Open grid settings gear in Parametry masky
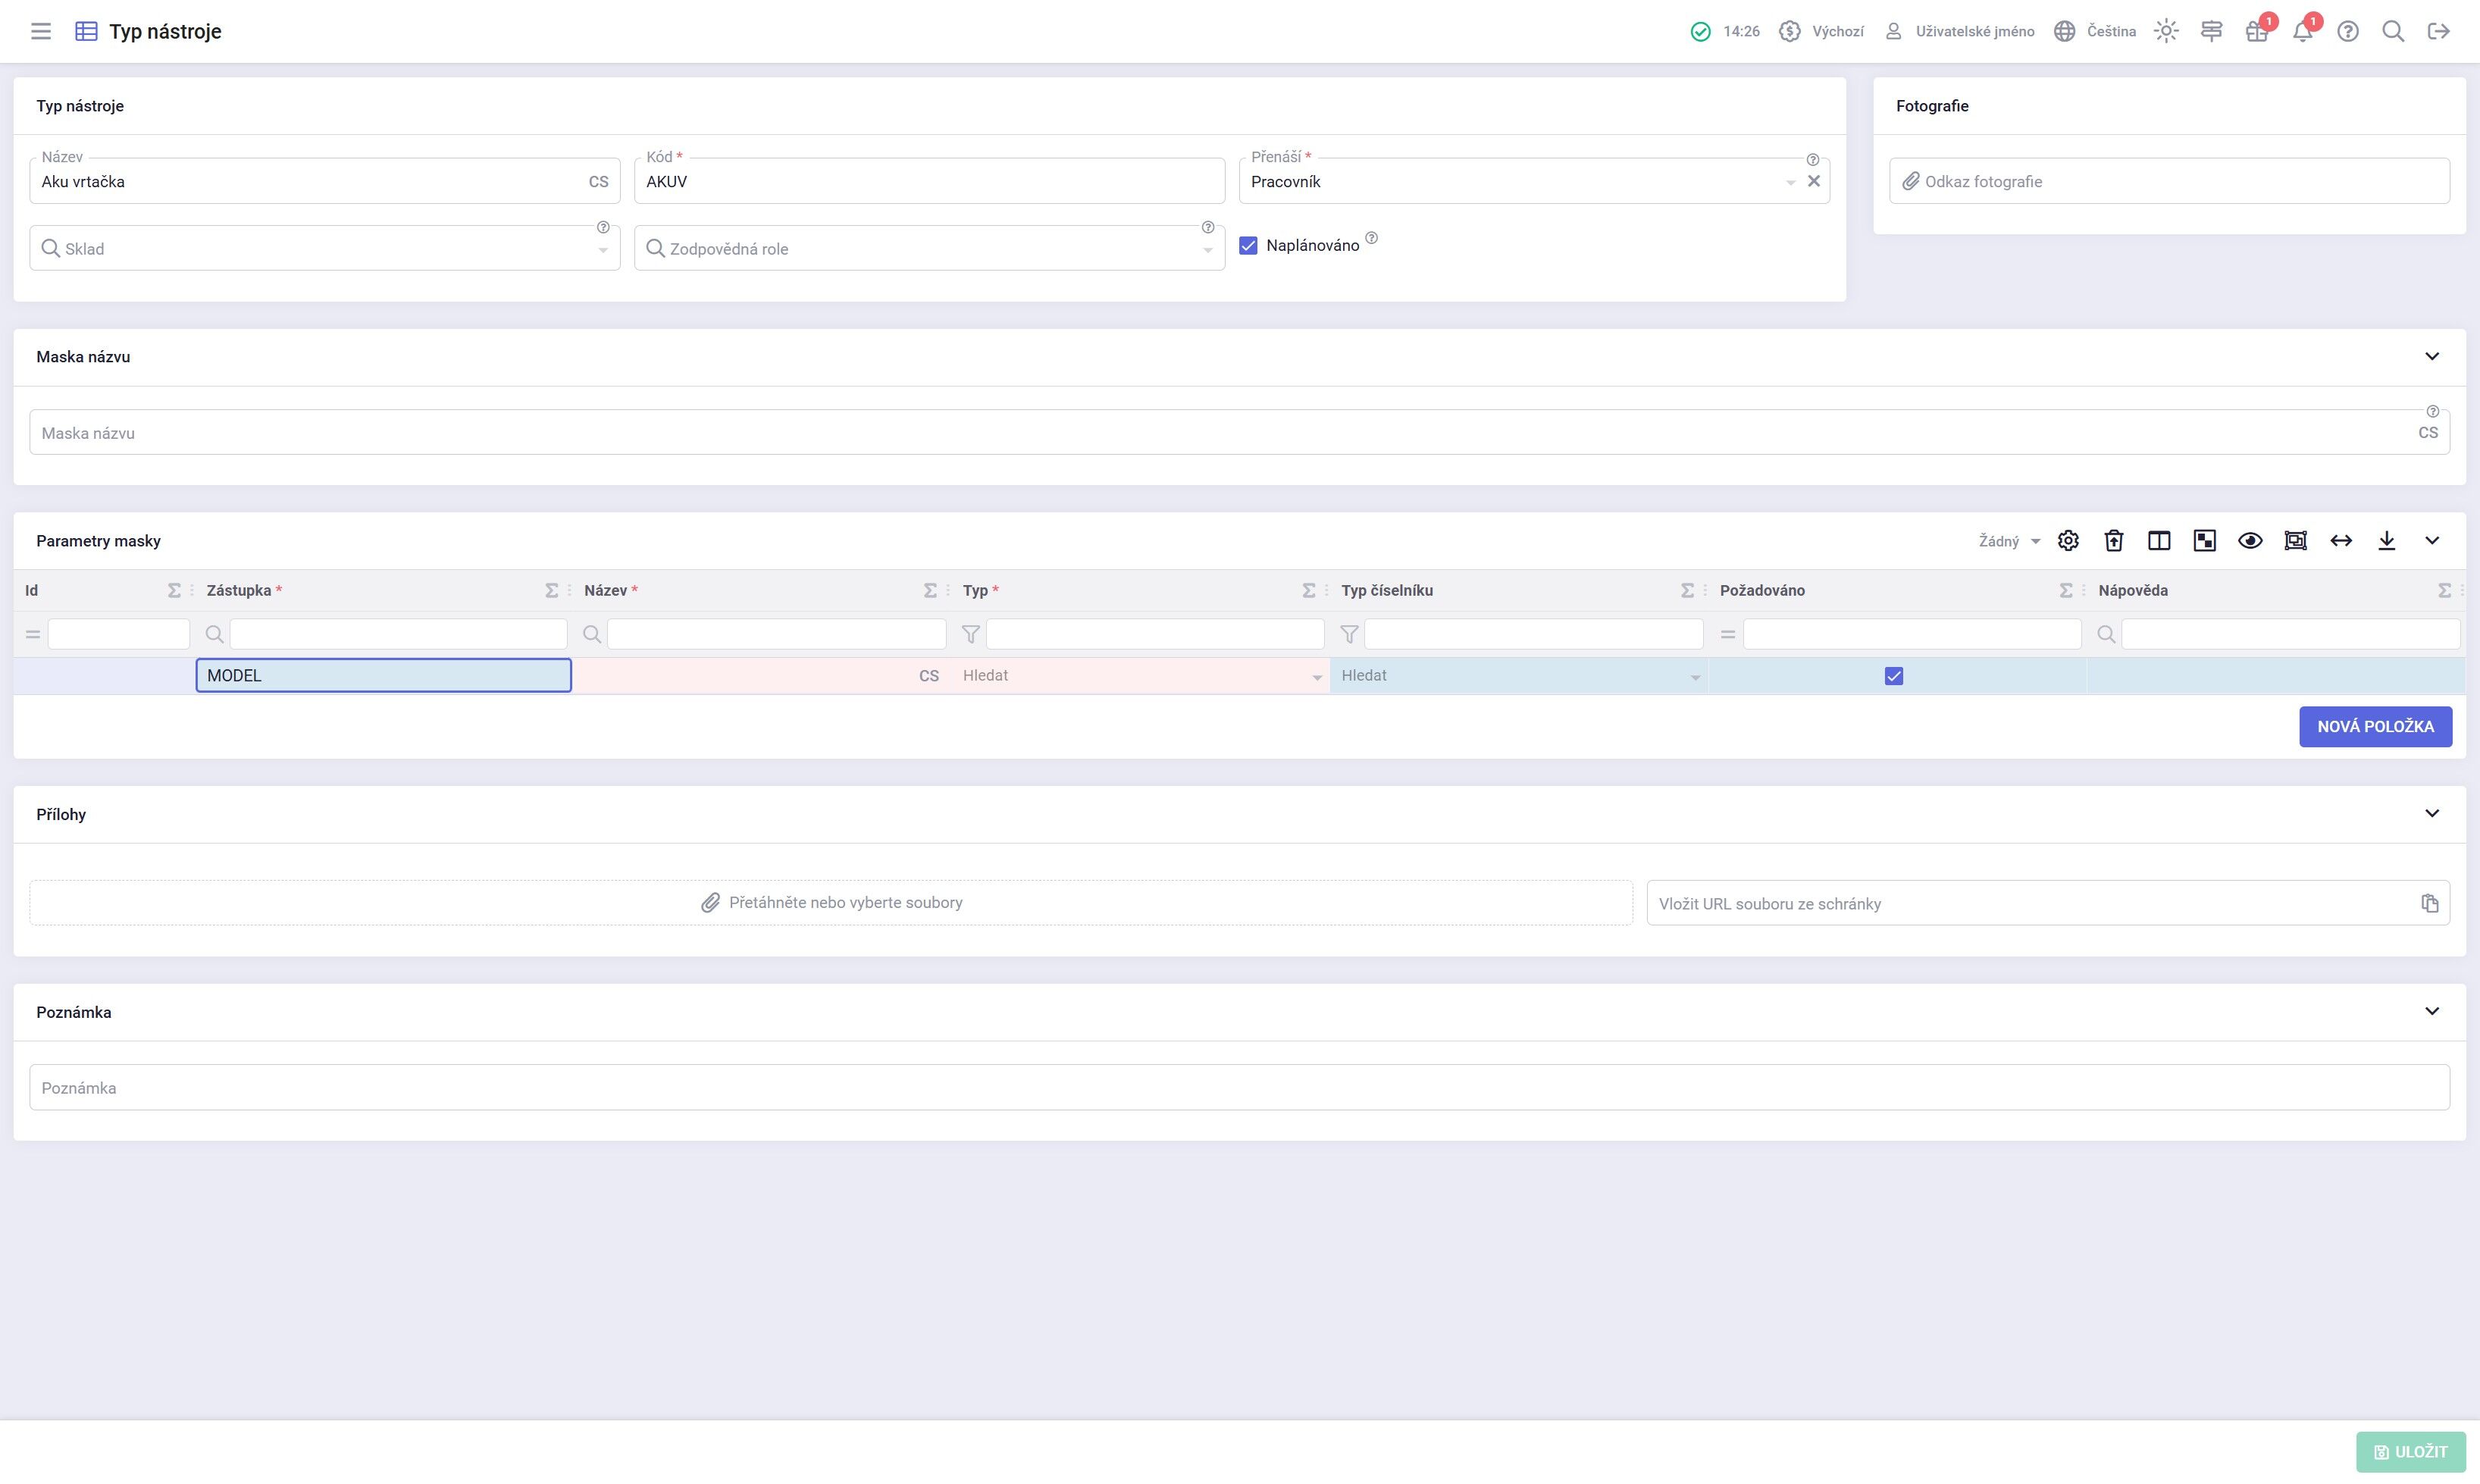This screenshot has width=2480, height=1484. [x=2068, y=541]
